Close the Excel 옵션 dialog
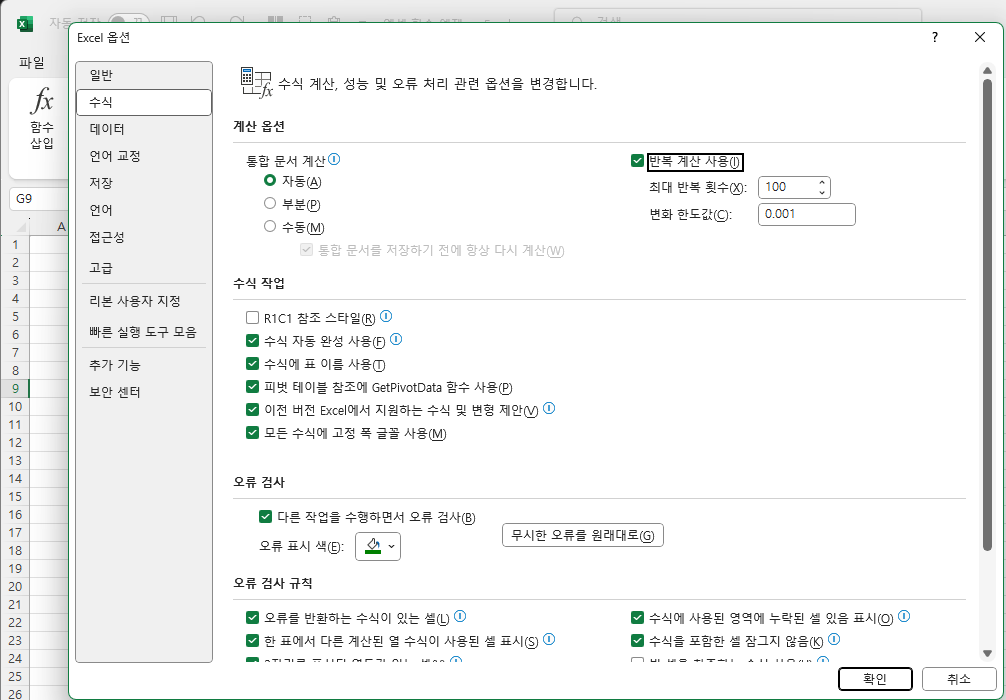This screenshot has height=700, width=1006. click(x=980, y=37)
